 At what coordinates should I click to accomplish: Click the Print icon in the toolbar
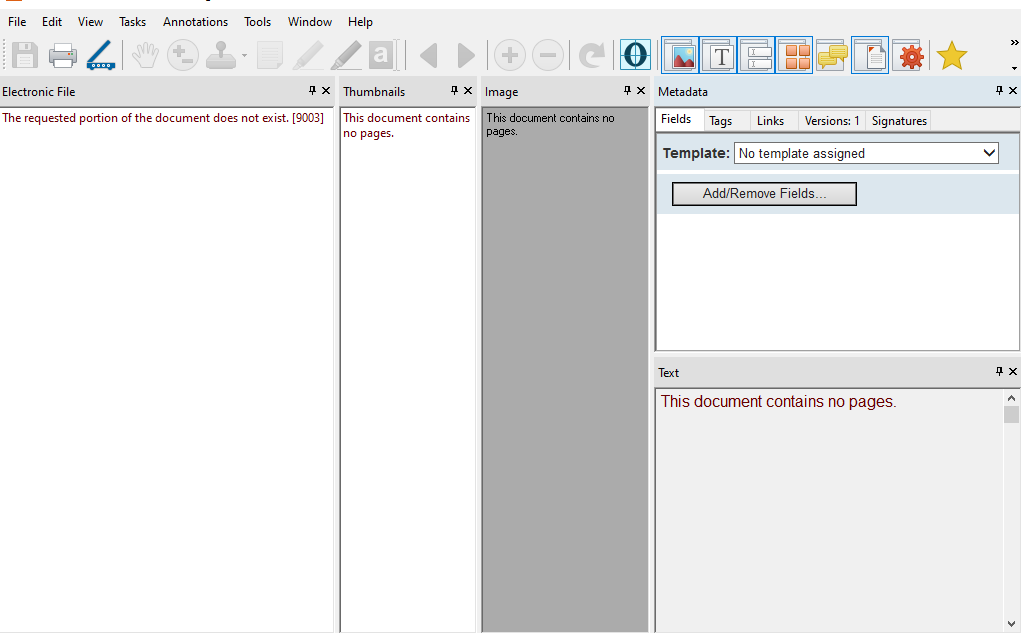[x=63, y=56]
